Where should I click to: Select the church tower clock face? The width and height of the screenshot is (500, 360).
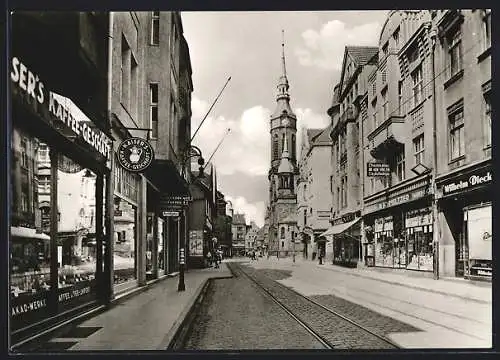(285, 122)
